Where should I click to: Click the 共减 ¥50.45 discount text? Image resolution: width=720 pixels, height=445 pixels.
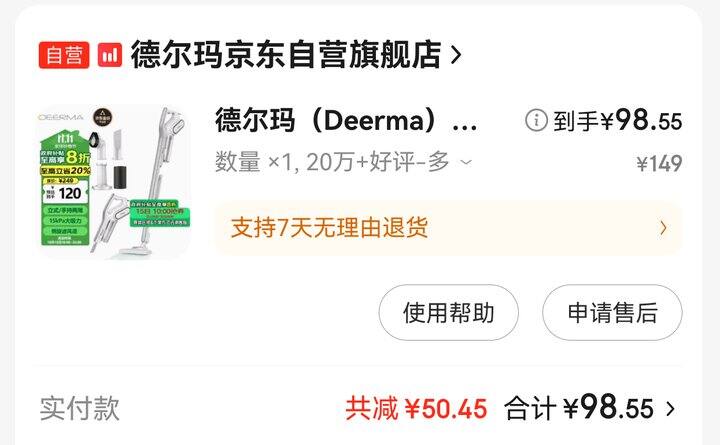click(416, 408)
